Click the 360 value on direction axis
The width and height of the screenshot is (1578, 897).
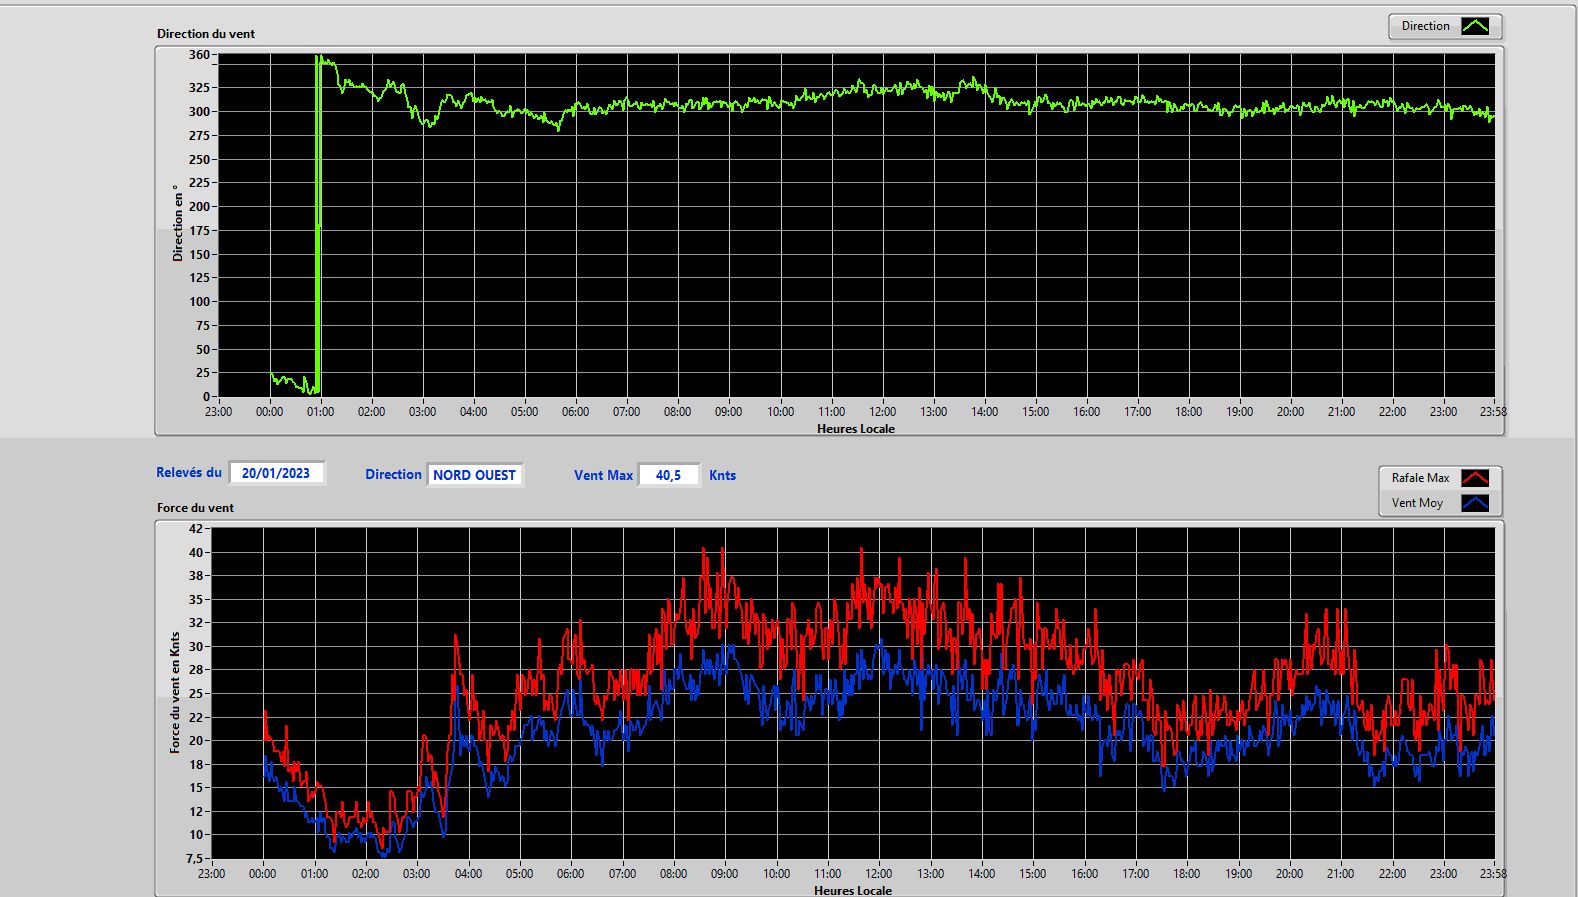(200, 55)
